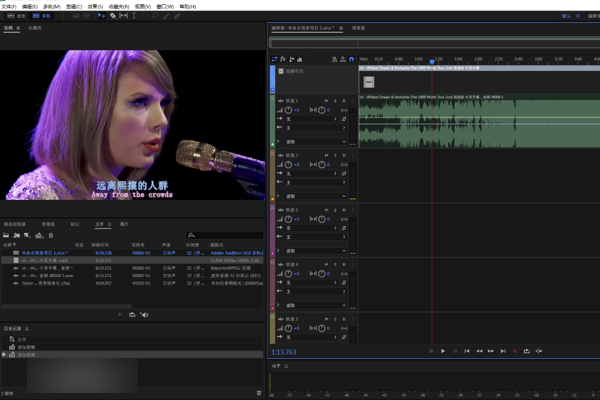
Task: Switch to the Multitrack view button
Action: (x=41, y=16)
